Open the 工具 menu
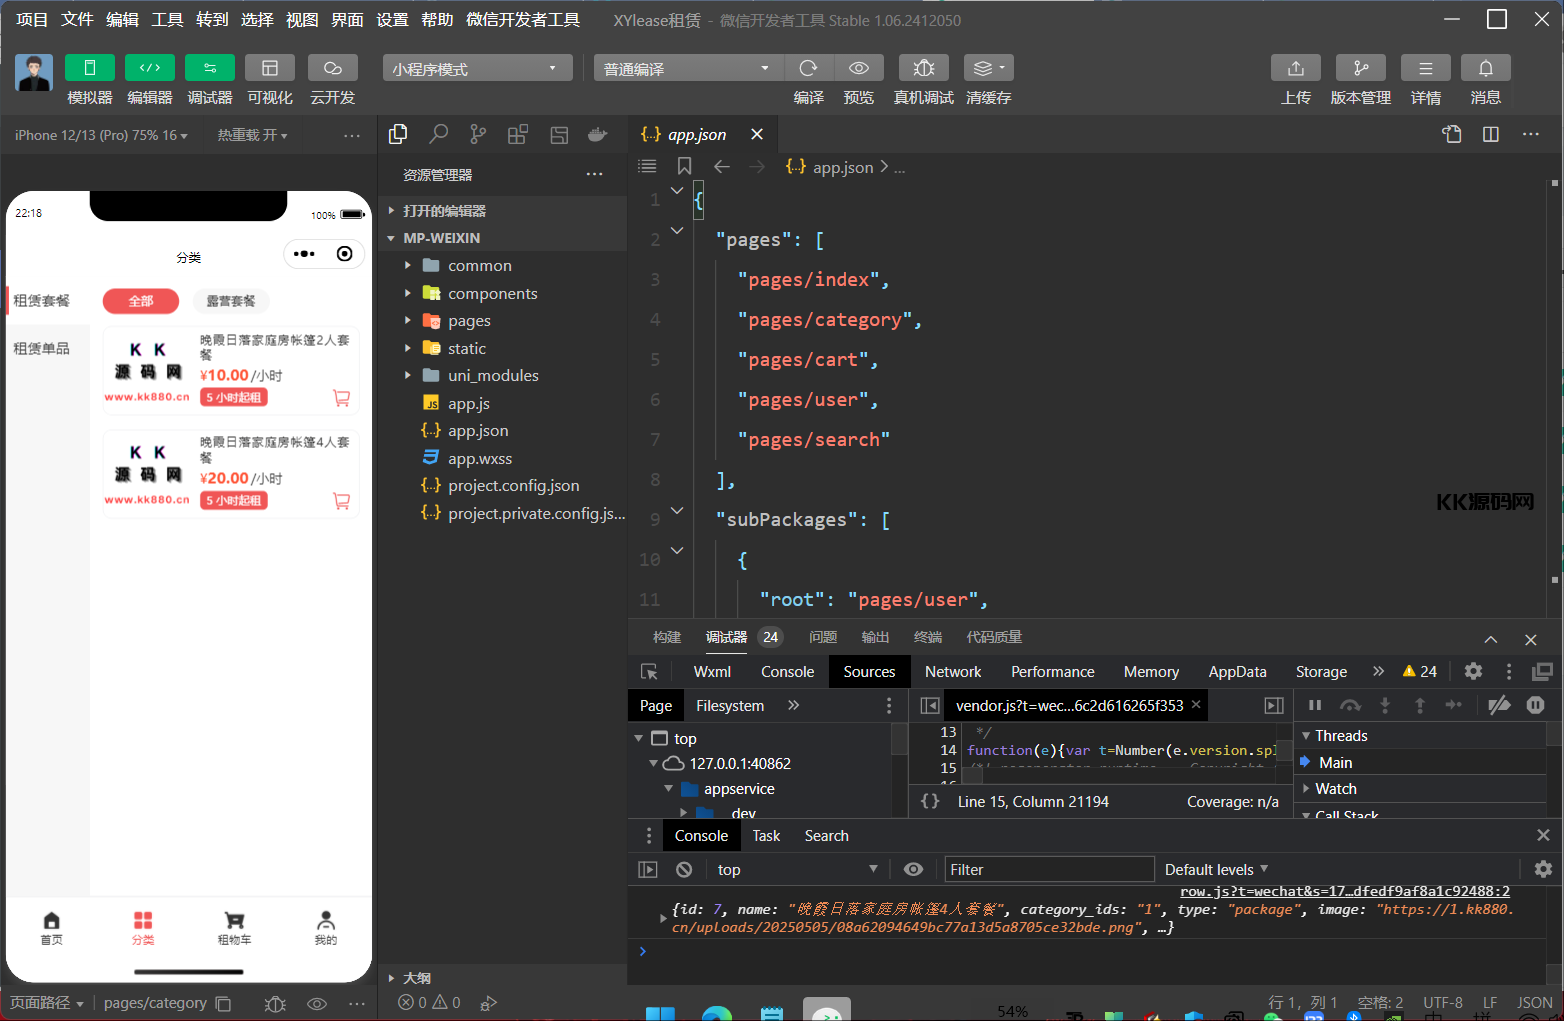Screen dimensions: 1564x1021 pos(167,20)
